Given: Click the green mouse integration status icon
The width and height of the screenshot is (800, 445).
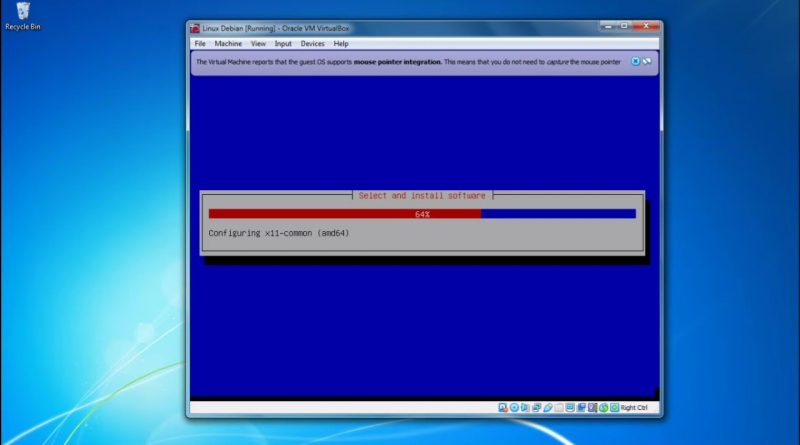Looking at the screenshot, I should 604,407.
